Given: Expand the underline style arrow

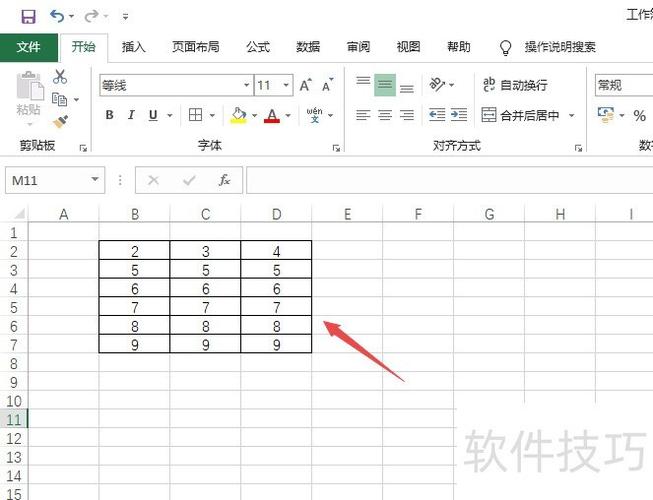Looking at the screenshot, I should 170,115.
